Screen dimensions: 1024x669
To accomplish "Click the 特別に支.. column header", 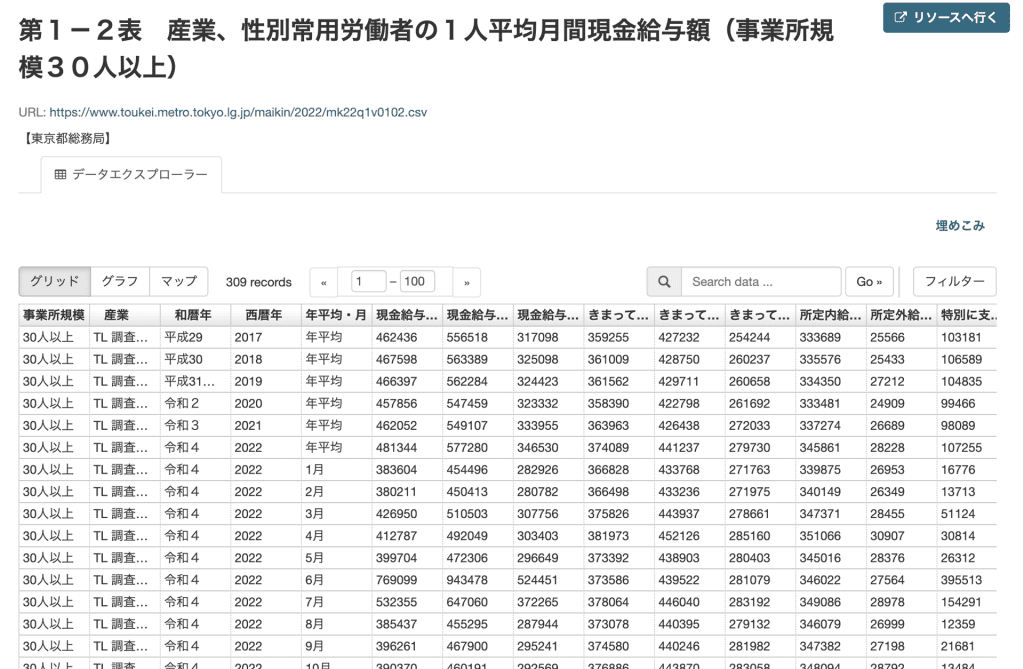I will (967, 315).
